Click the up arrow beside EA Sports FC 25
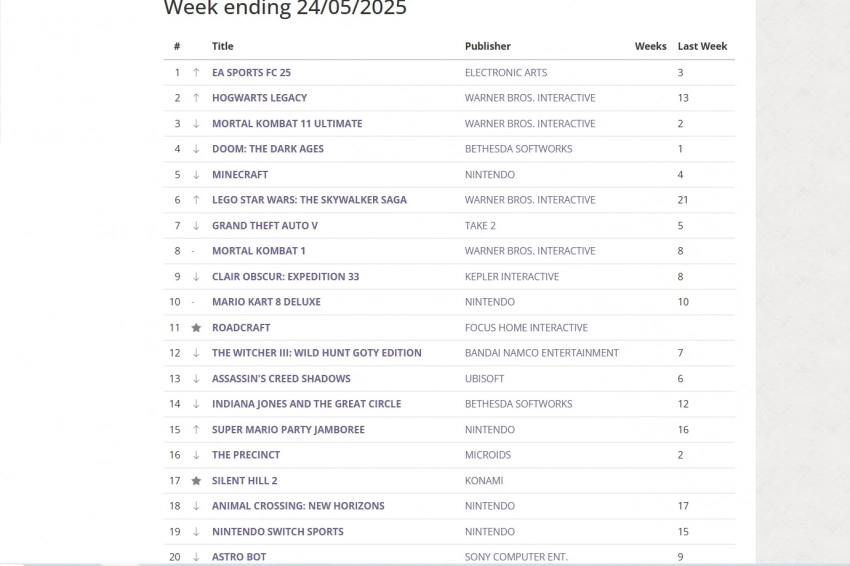The width and height of the screenshot is (850, 566). 196,72
